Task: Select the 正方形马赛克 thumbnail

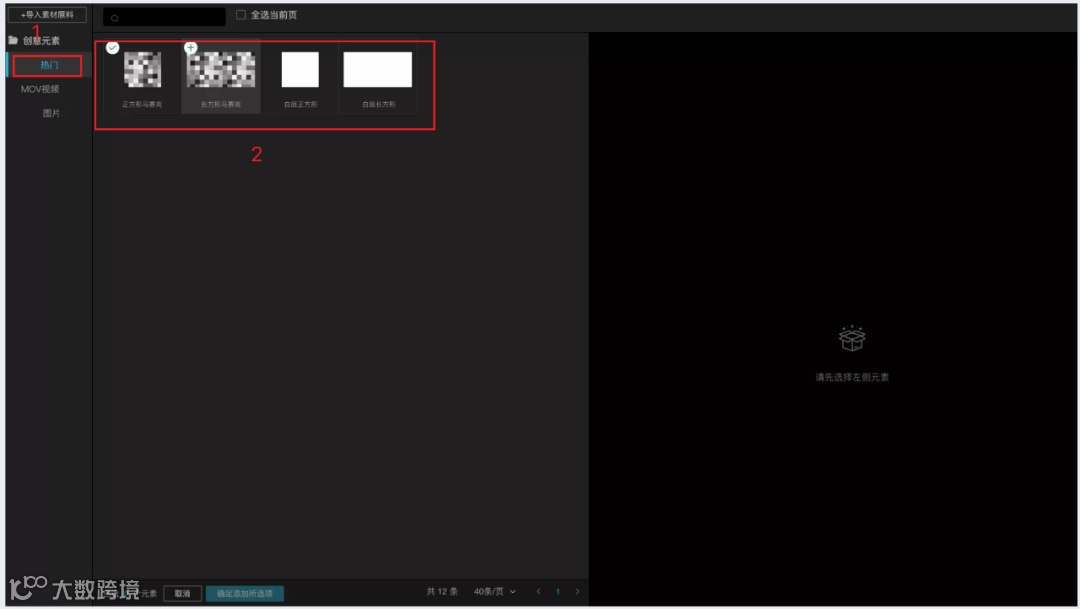Action: tap(143, 70)
